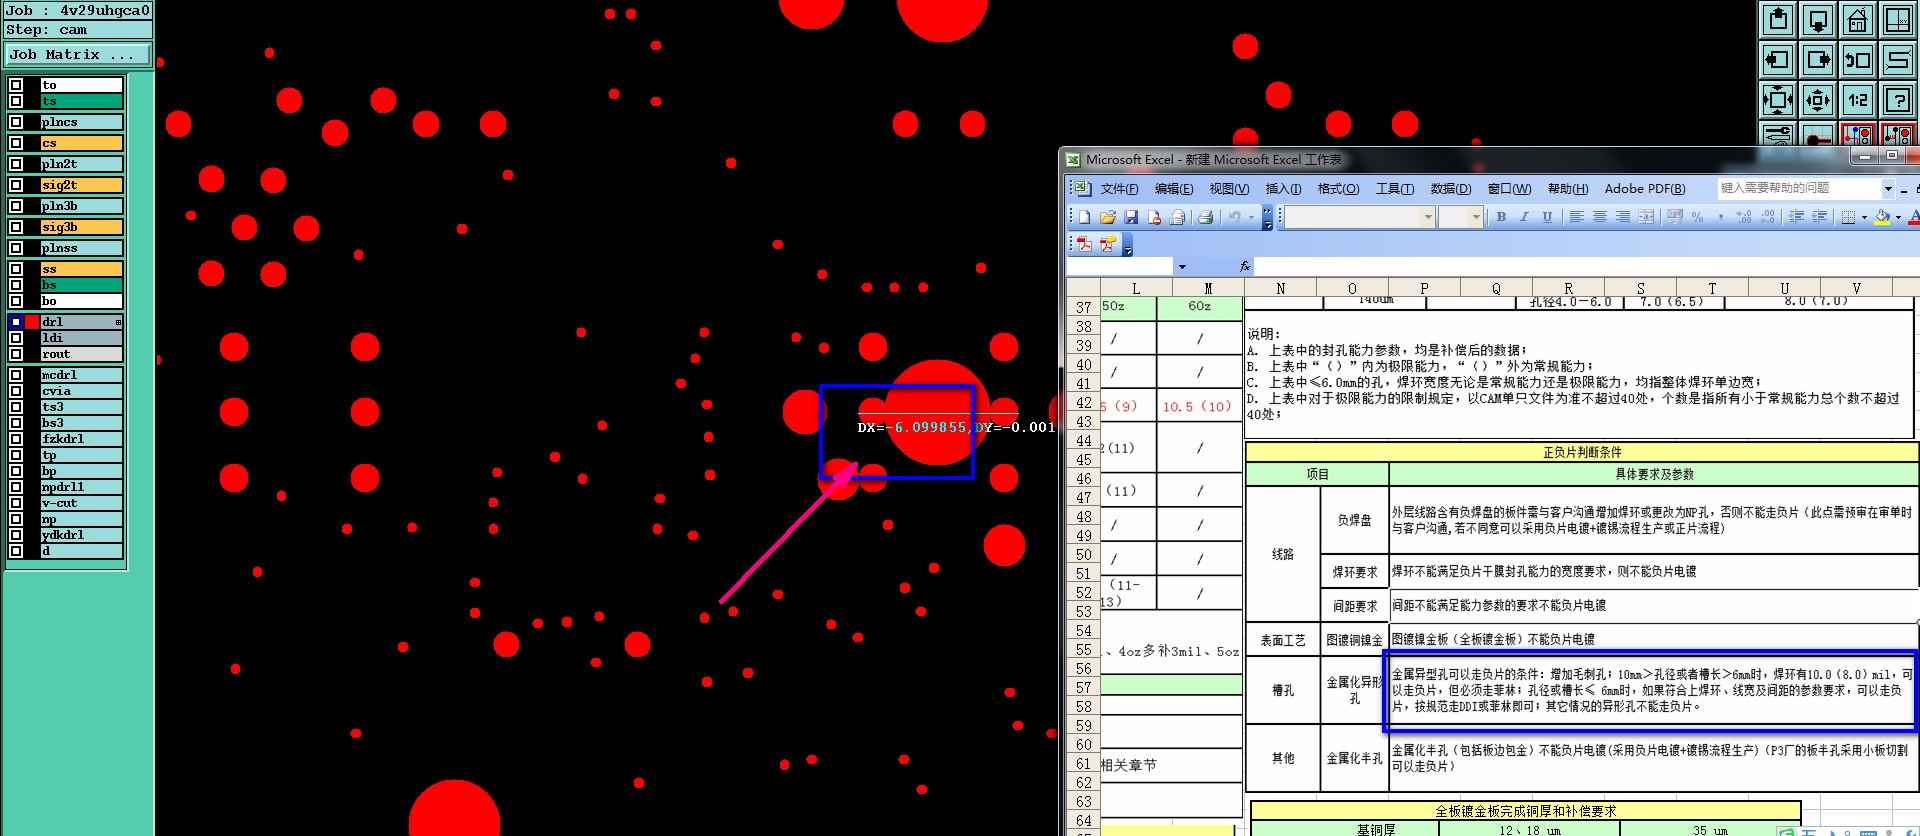Screen dimensions: 1920x836
Task: Open the 插入(I) menu in Excel
Action: pyautogui.click(x=1283, y=189)
